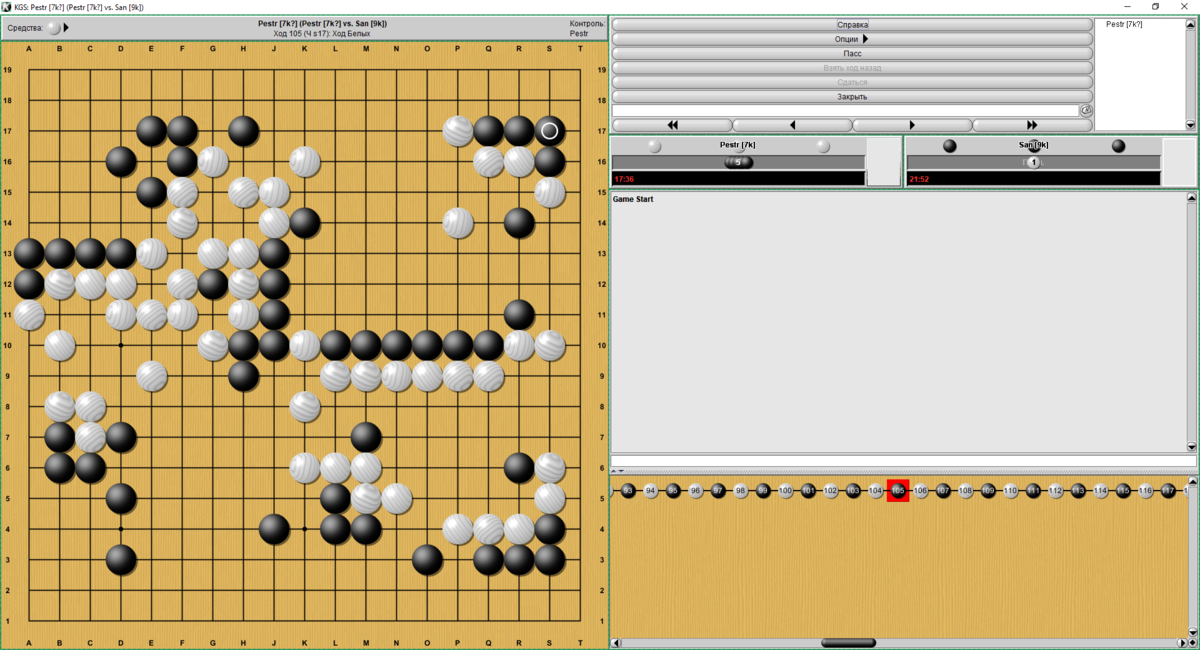
Task: Click the white stone icon beside Средства
Action: click(52, 28)
